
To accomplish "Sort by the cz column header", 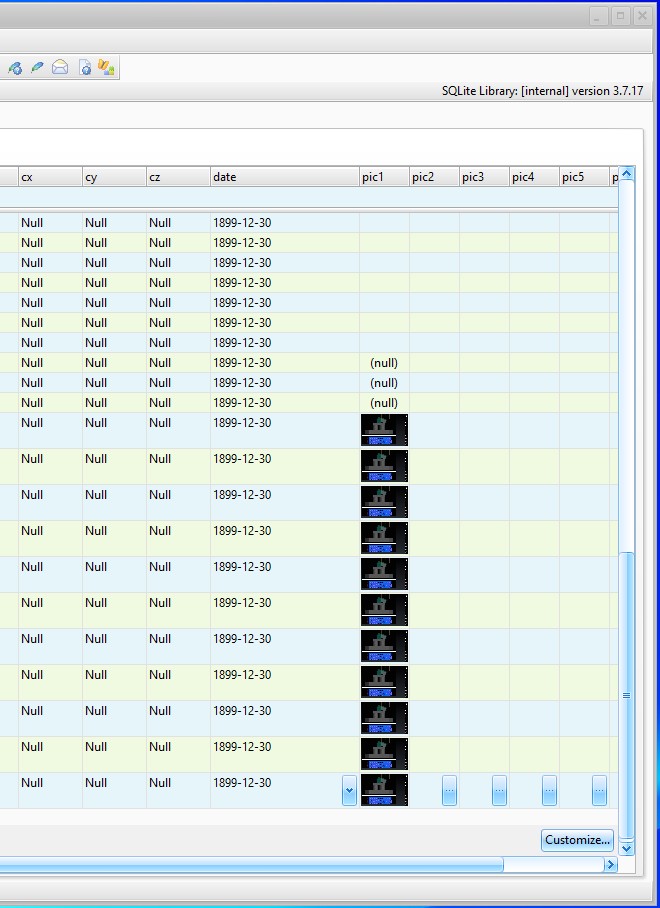I will (178, 177).
